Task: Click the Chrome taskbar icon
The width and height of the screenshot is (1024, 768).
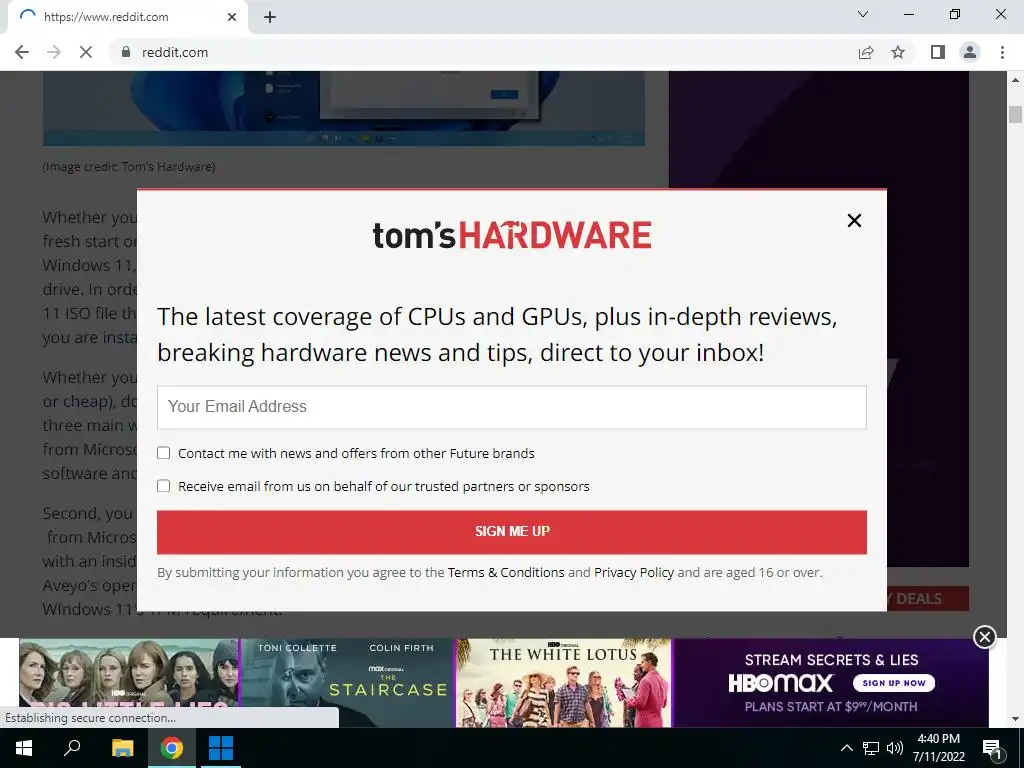Action: tap(172, 748)
